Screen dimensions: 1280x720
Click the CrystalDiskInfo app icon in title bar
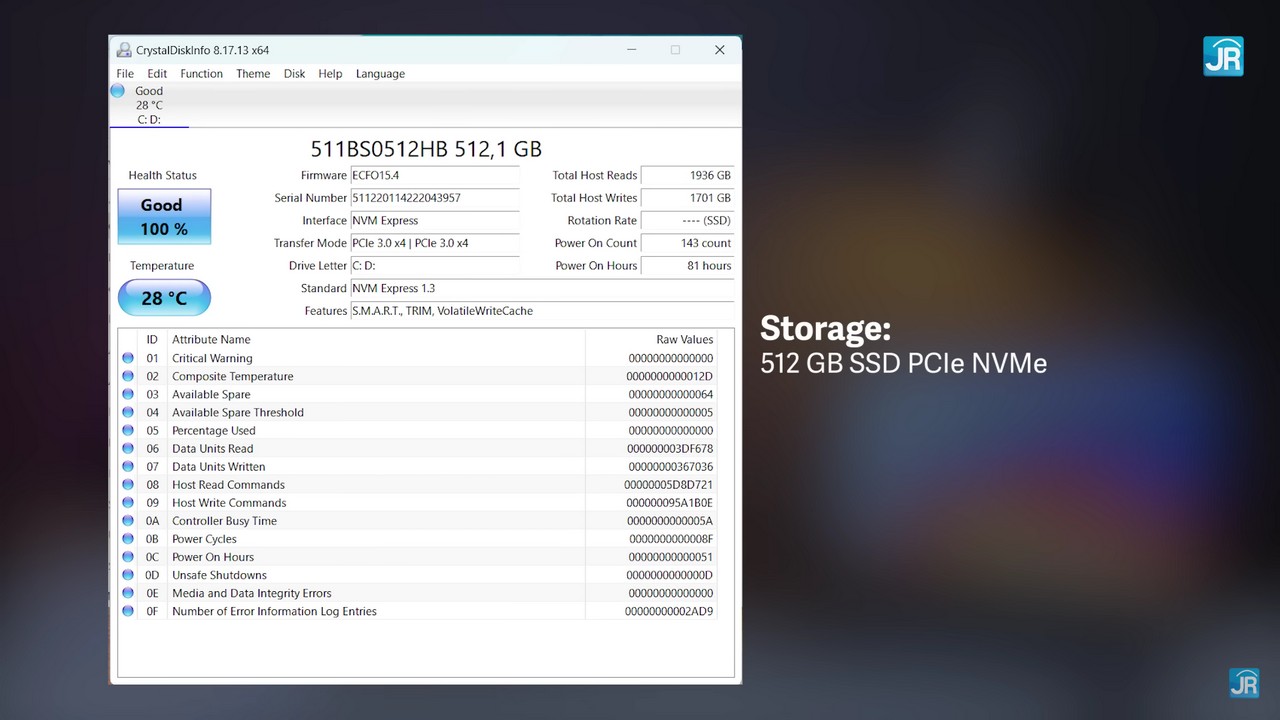pos(124,50)
